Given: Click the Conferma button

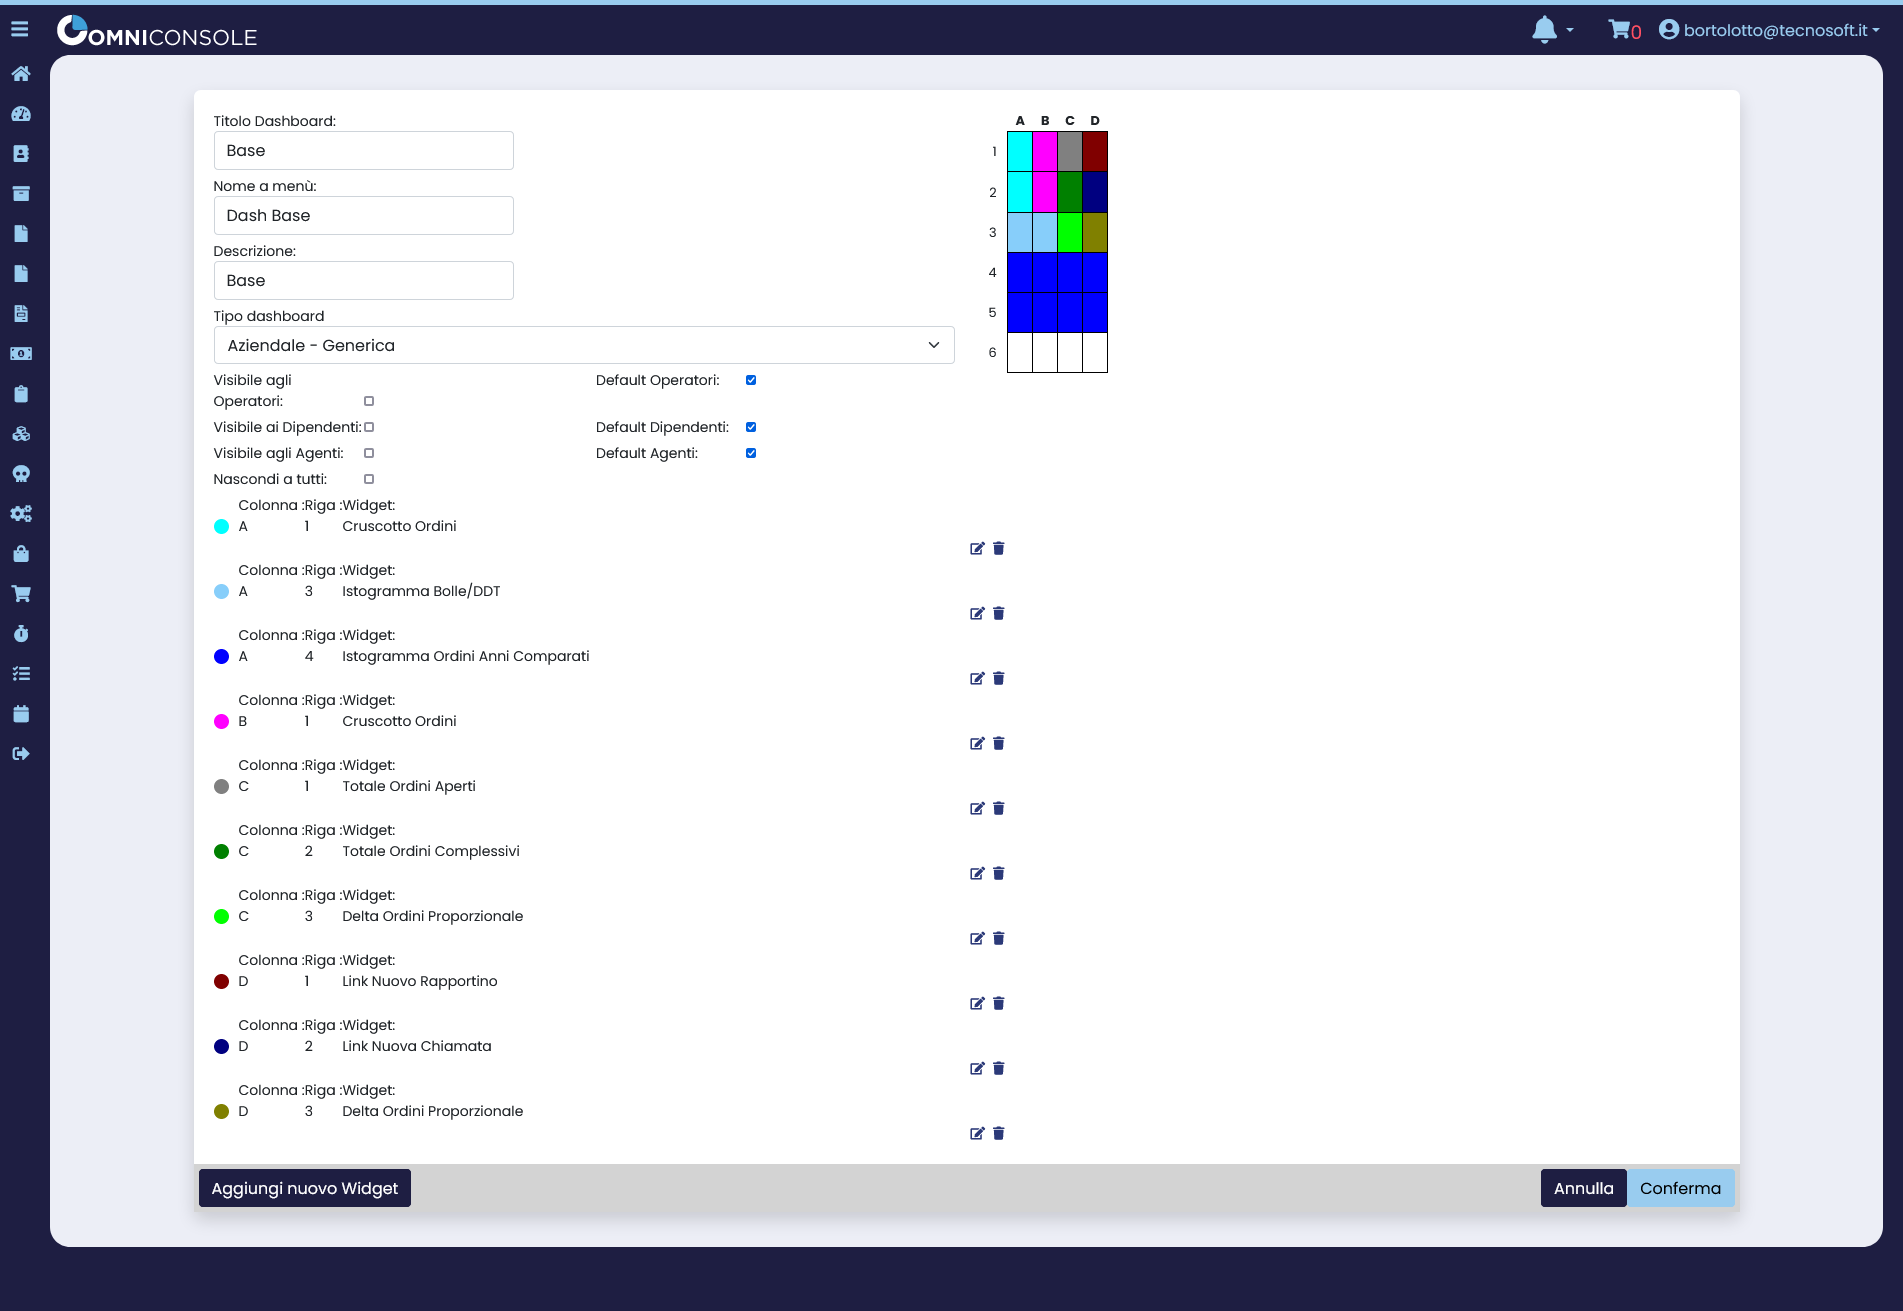Looking at the screenshot, I should click(x=1680, y=1188).
